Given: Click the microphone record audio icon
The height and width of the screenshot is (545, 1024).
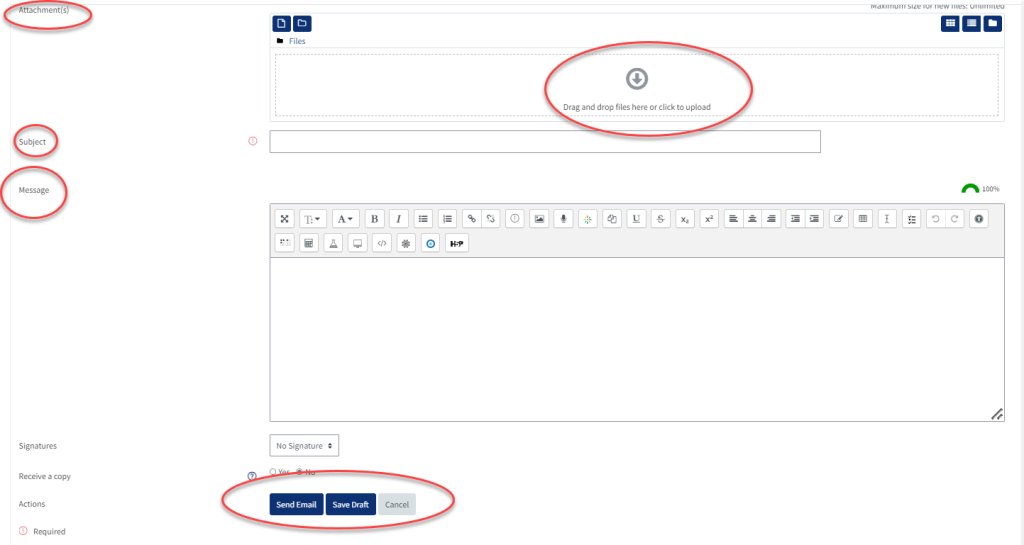Looking at the screenshot, I should [x=563, y=219].
